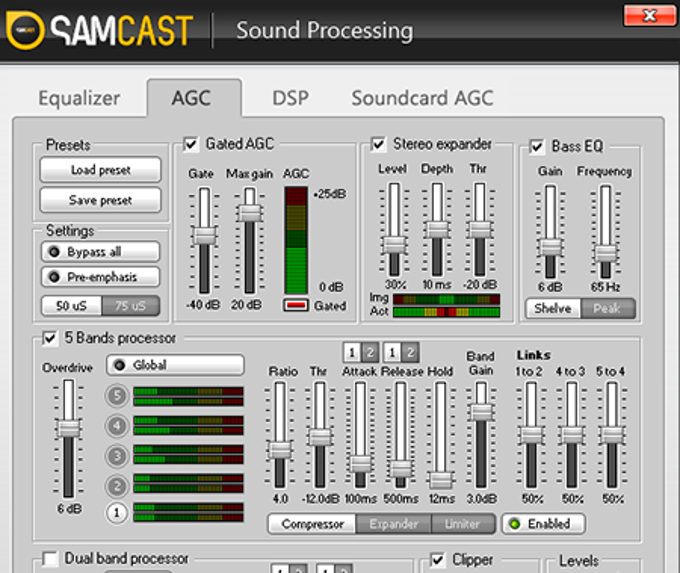Choose Attack stage 2 button
The height and width of the screenshot is (573, 680).
tap(370, 352)
